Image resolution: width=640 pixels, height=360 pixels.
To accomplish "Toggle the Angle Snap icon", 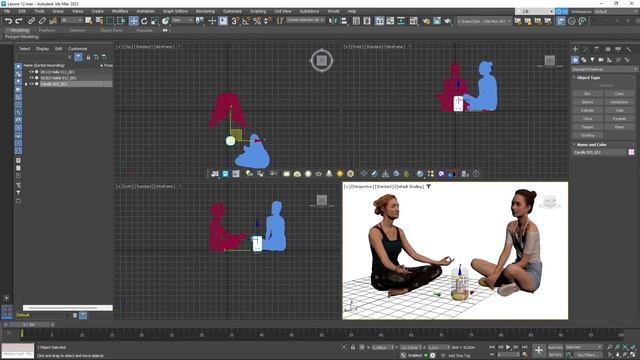I will (246, 21).
